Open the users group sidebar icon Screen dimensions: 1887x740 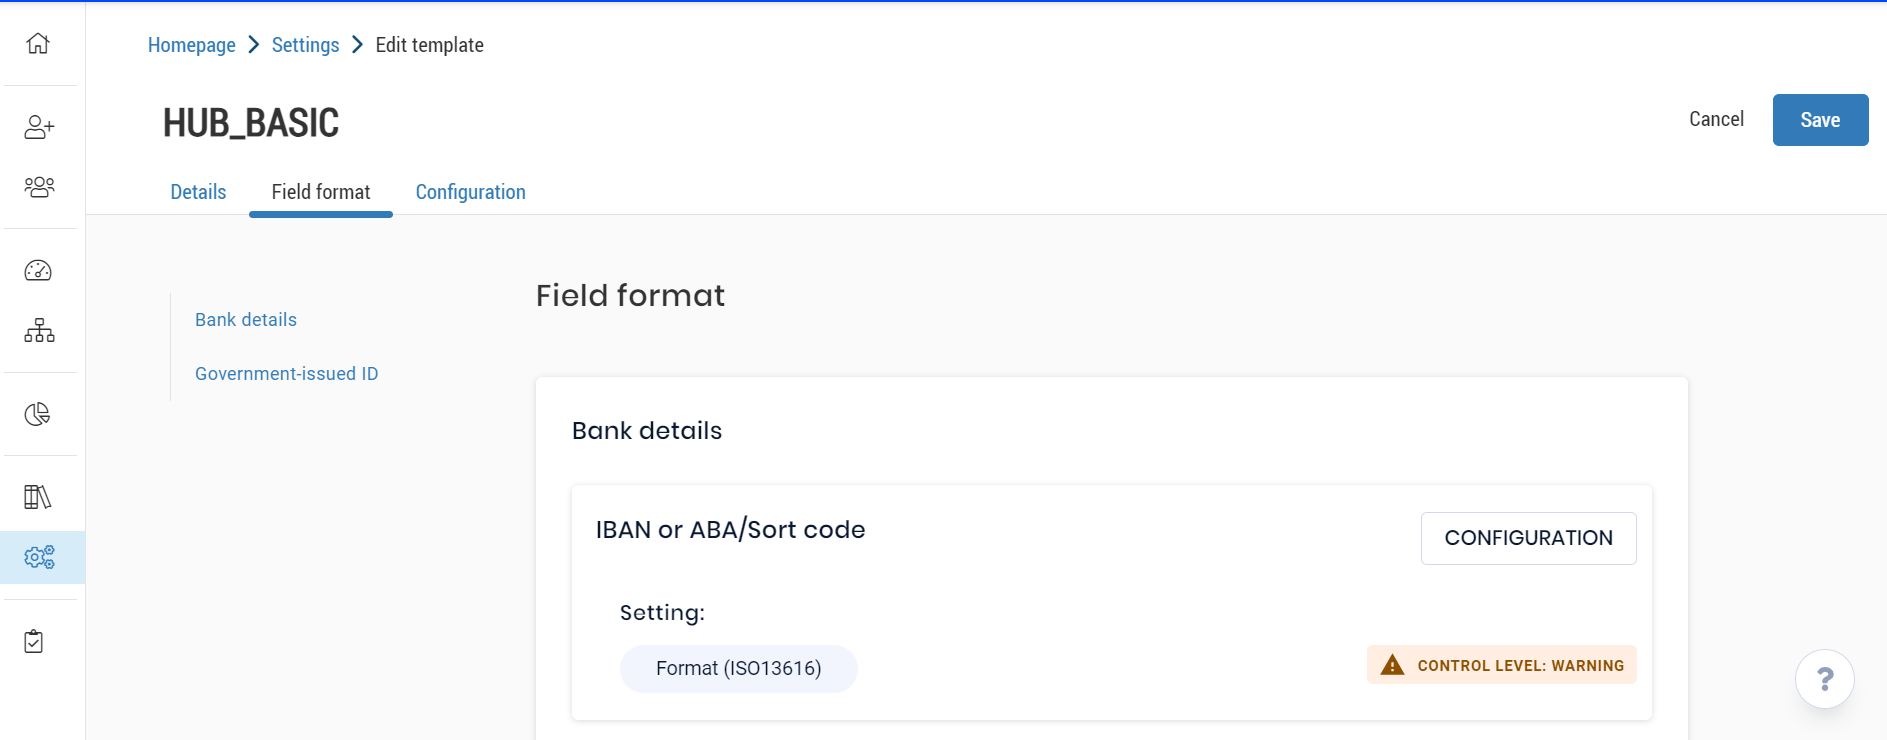click(39, 187)
